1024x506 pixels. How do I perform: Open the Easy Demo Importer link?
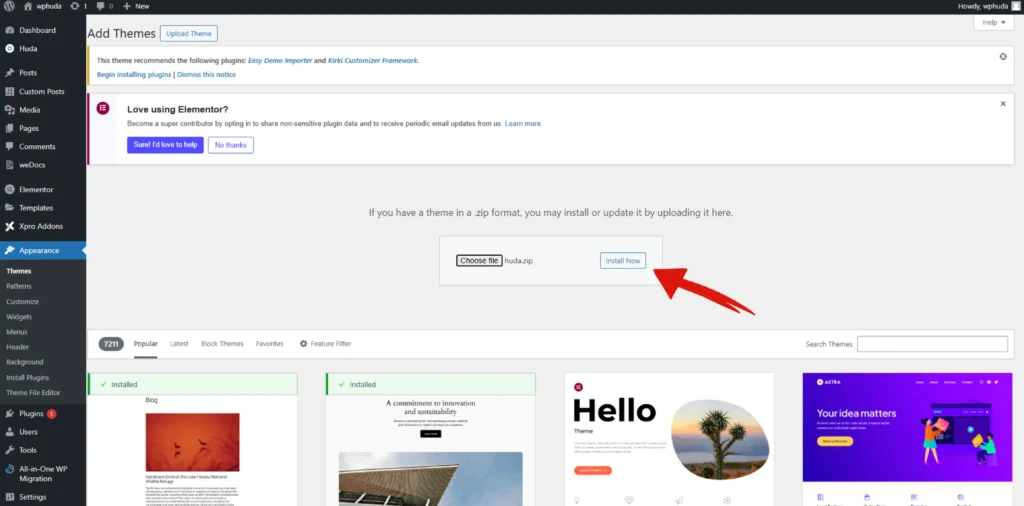click(280, 60)
